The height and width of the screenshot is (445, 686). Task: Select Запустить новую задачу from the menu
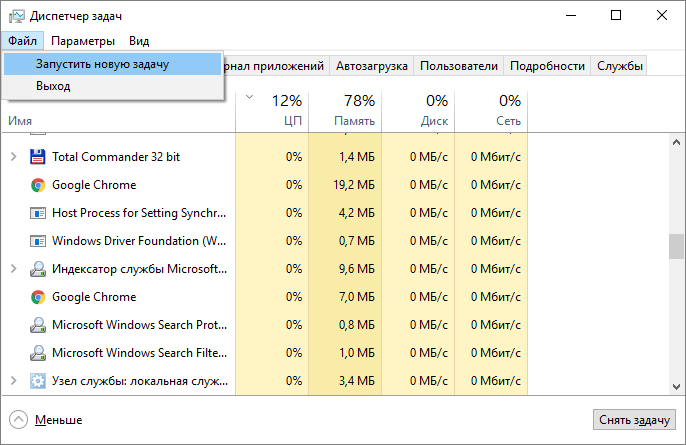pyautogui.click(x=102, y=64)
